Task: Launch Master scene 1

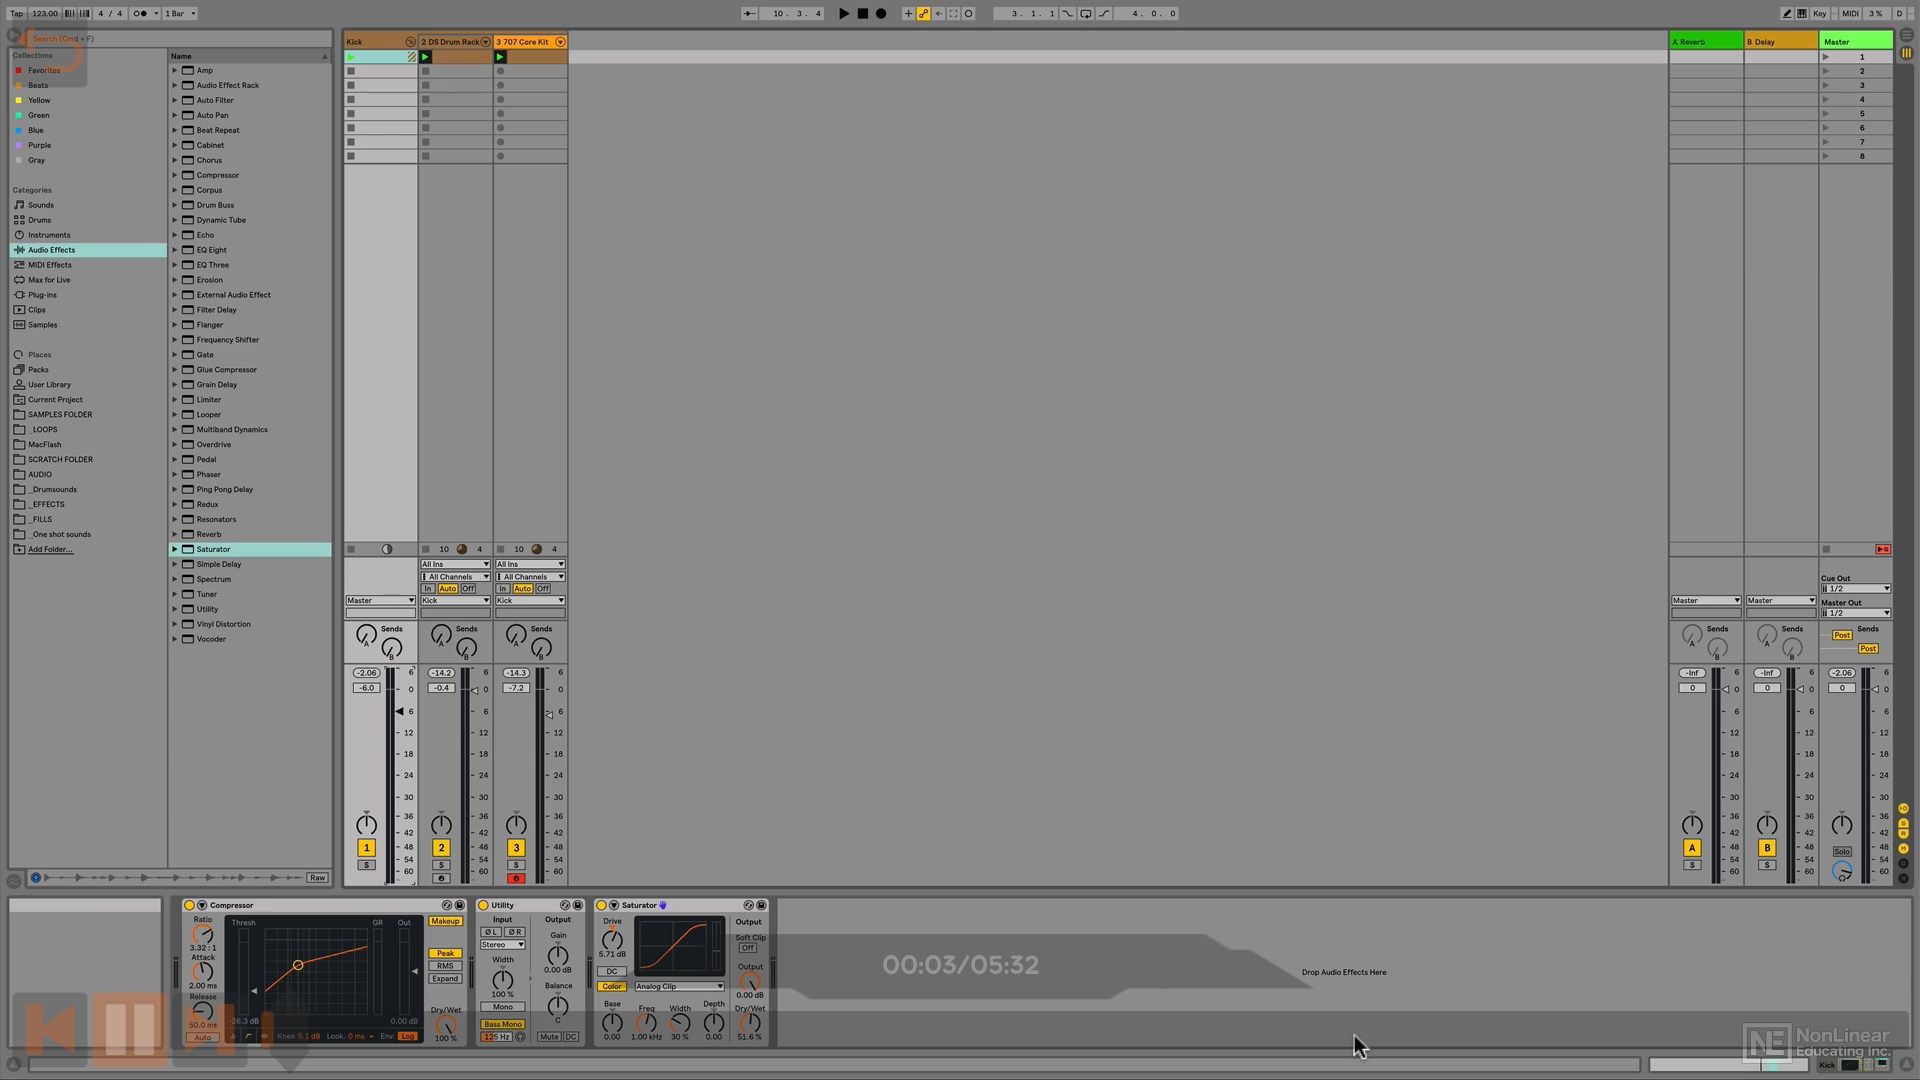Action: point(1826,57)
